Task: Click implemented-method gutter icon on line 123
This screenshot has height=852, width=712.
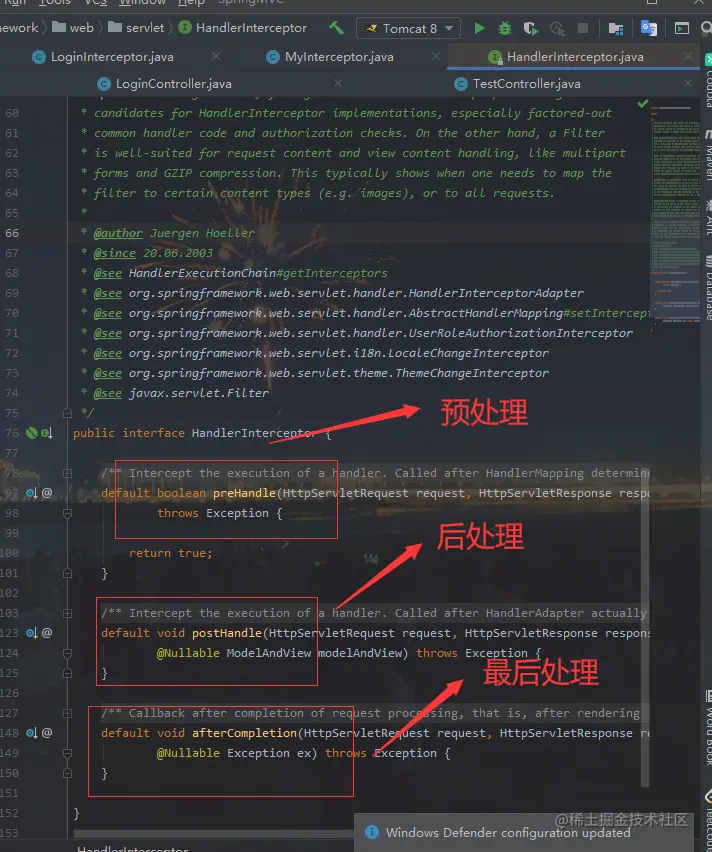Action: pos(32,632)
